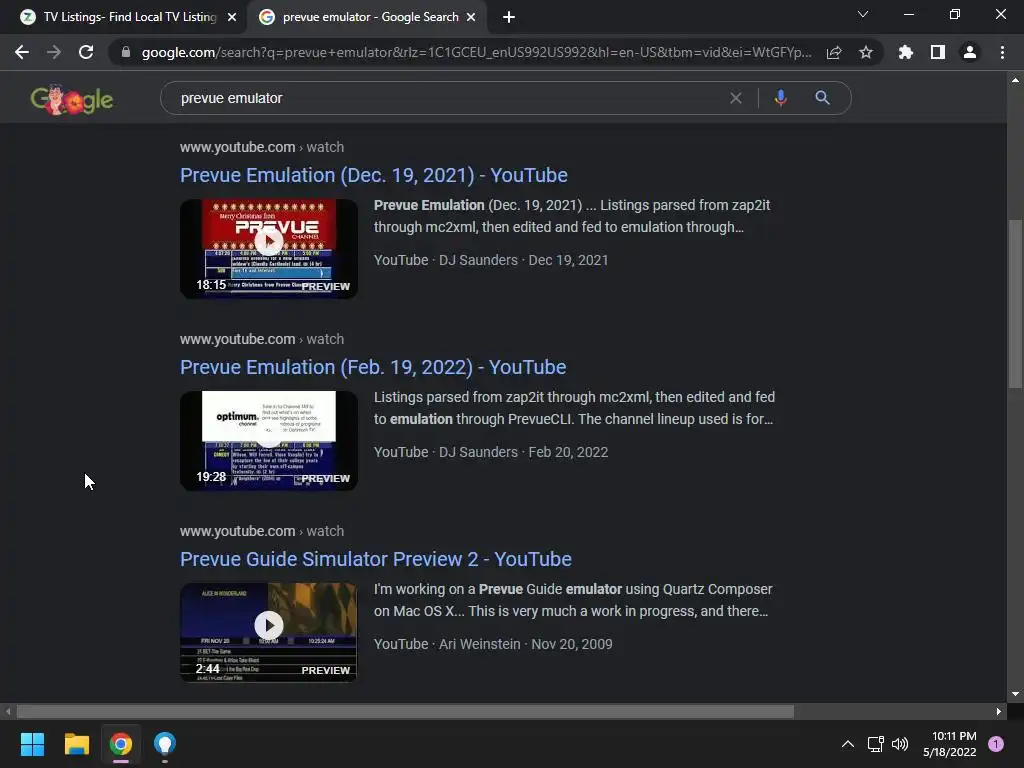Click the Ari Weinstein Nov 20, 2009 metadata
The height and width of the screenshot is (768, 1024).
pyautogui.click(x=493, y=644)
